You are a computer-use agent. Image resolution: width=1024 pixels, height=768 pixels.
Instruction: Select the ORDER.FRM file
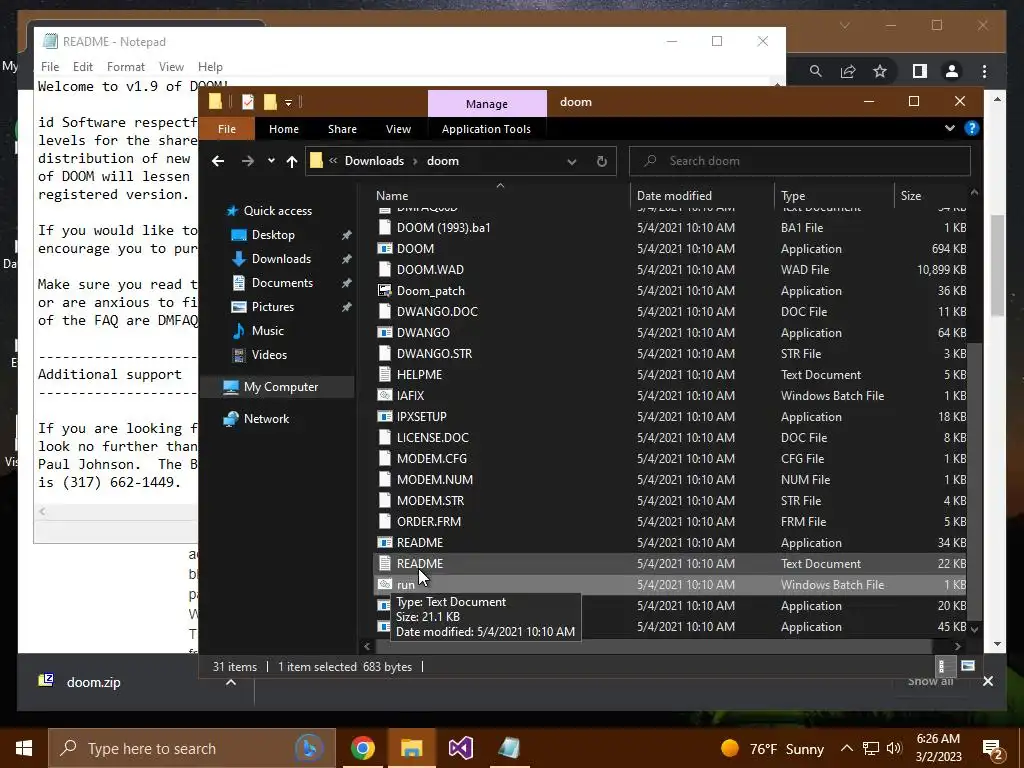click(x=428, y=521)
